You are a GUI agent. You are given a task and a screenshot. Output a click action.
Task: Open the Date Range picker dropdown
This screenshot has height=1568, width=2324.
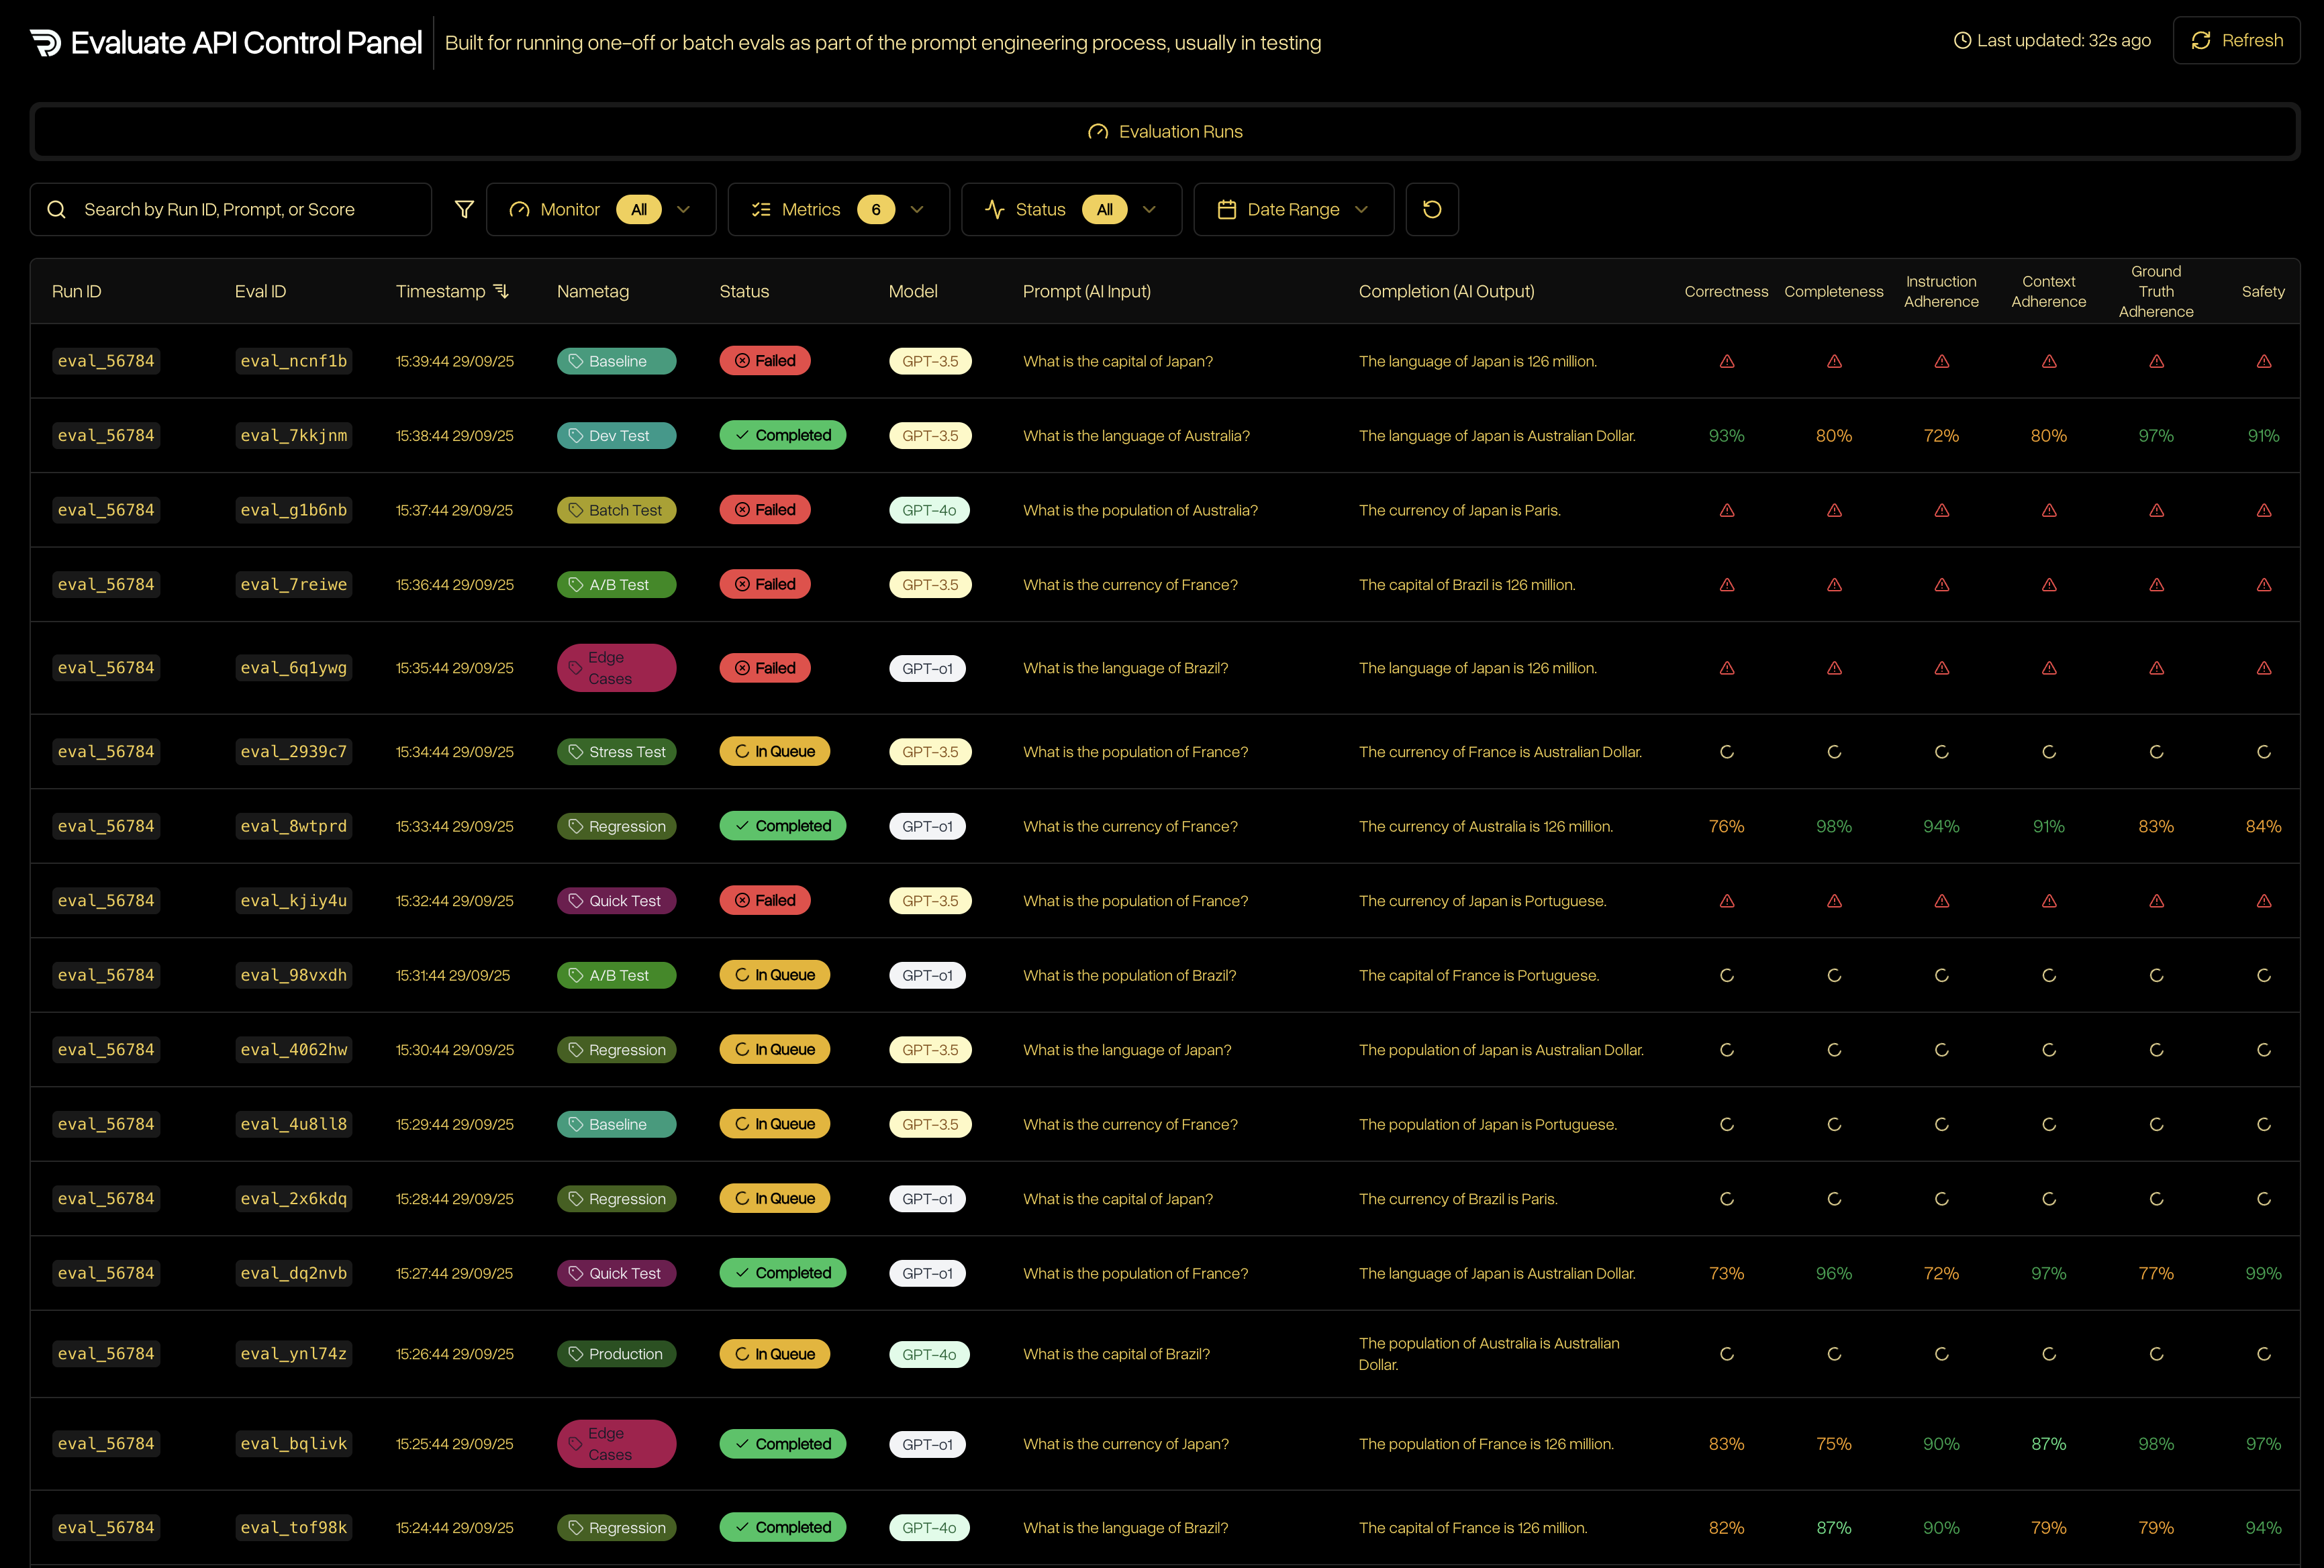click(x=1292, y=209)
